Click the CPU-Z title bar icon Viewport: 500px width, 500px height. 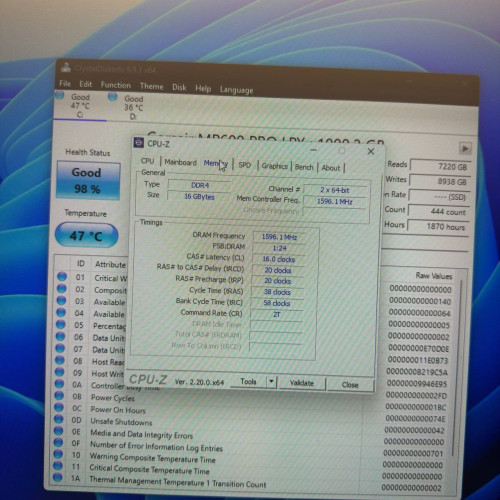point(138,143)
